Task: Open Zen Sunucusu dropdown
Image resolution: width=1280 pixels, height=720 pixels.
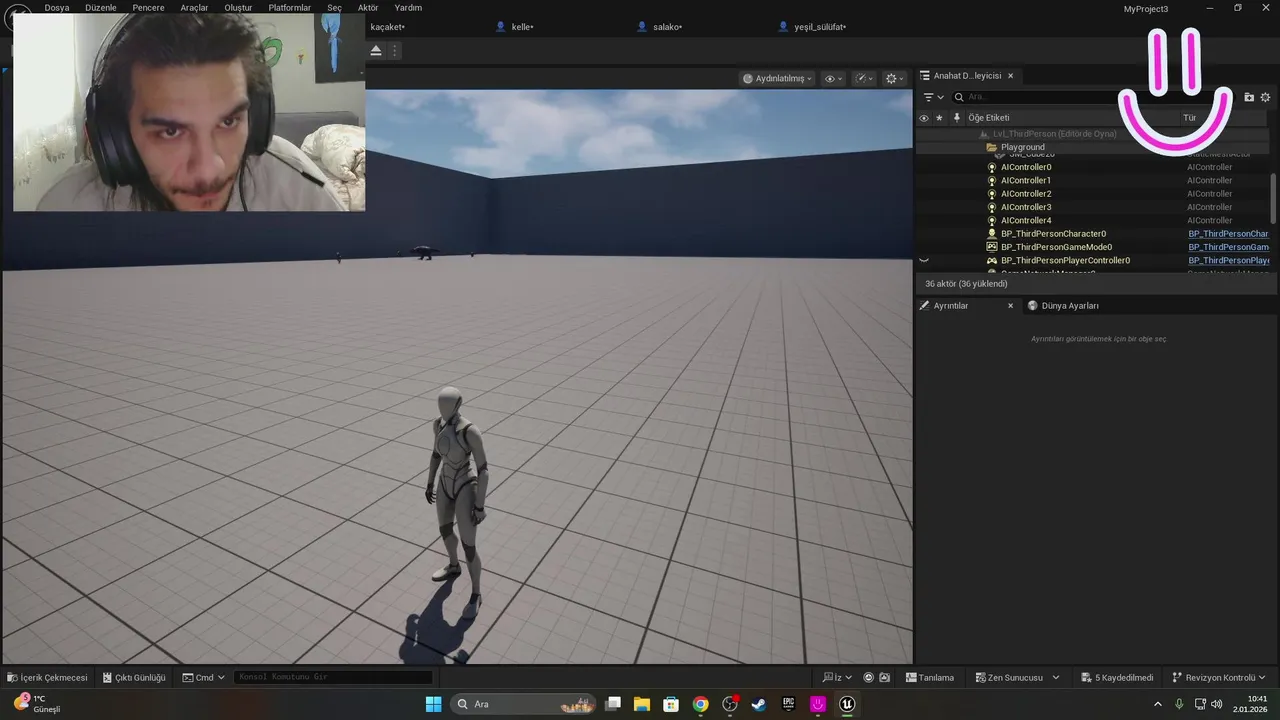Action: coord(1018,677)
